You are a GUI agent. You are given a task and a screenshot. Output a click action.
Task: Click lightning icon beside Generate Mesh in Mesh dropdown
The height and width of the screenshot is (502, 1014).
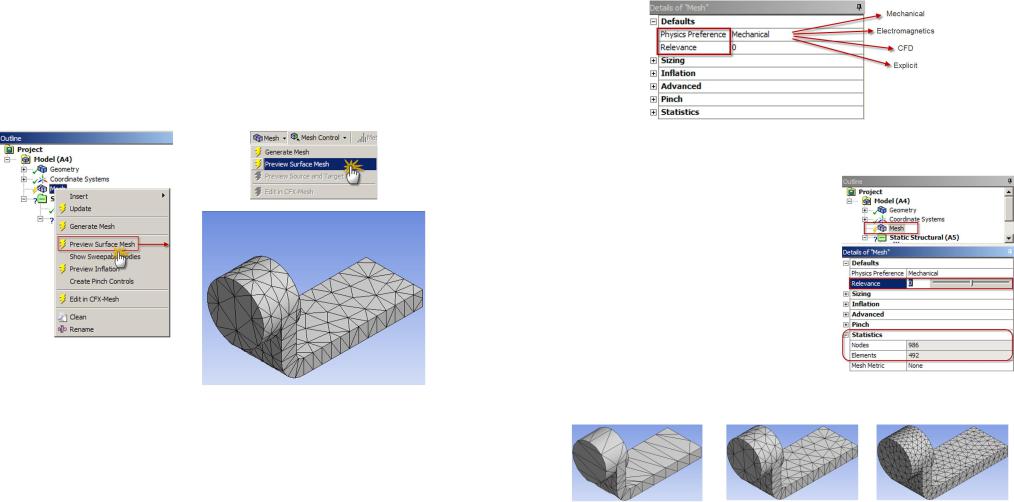coord(257,152)
